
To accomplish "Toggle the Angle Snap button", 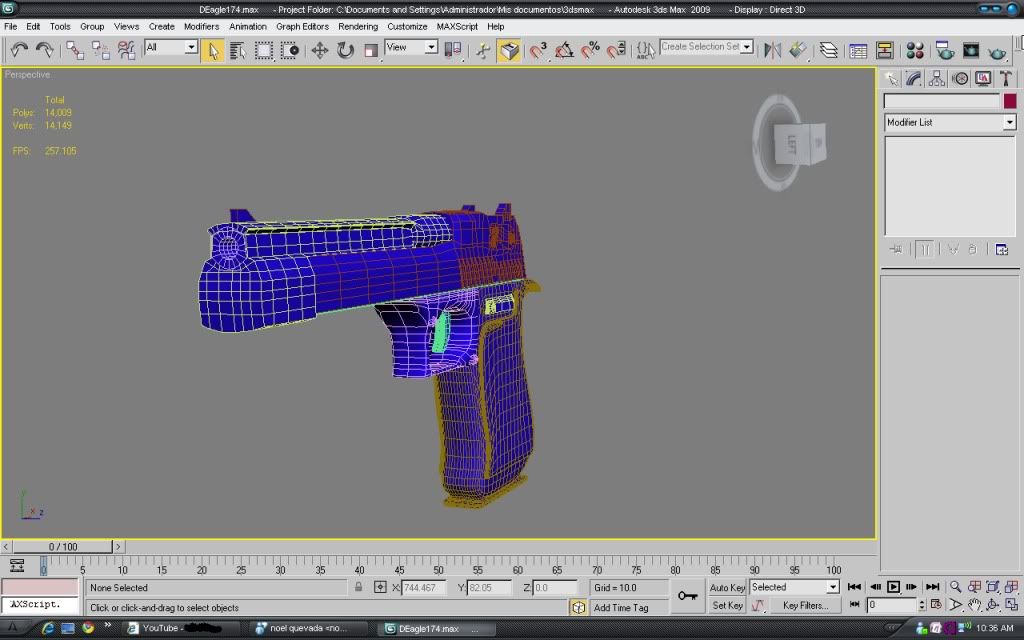I will point(565,49).
